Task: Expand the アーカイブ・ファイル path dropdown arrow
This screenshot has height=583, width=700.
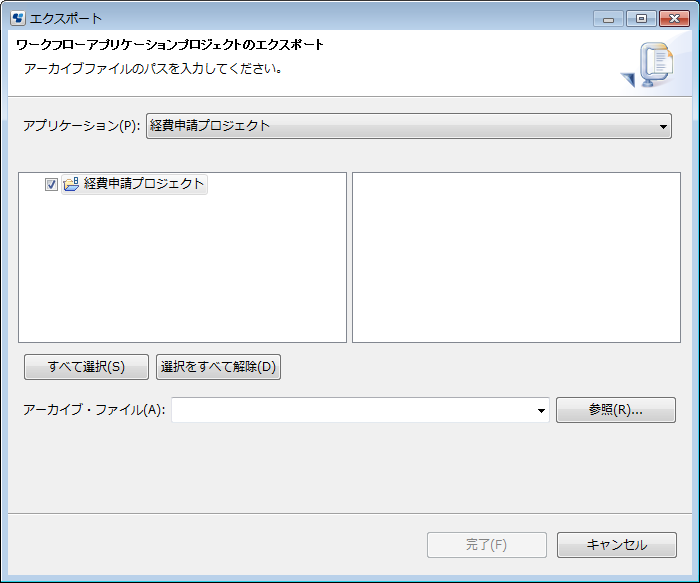Action: tap(541, 410)
